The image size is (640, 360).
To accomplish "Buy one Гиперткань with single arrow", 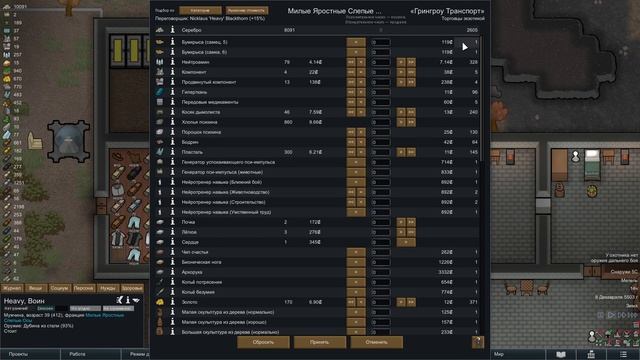I will 361,92.
